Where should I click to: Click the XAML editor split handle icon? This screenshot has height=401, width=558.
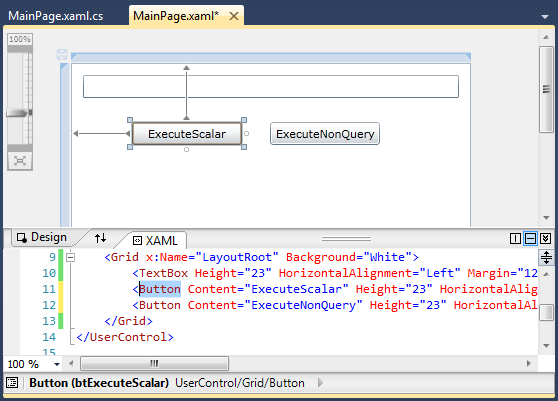tap(546, 257)
